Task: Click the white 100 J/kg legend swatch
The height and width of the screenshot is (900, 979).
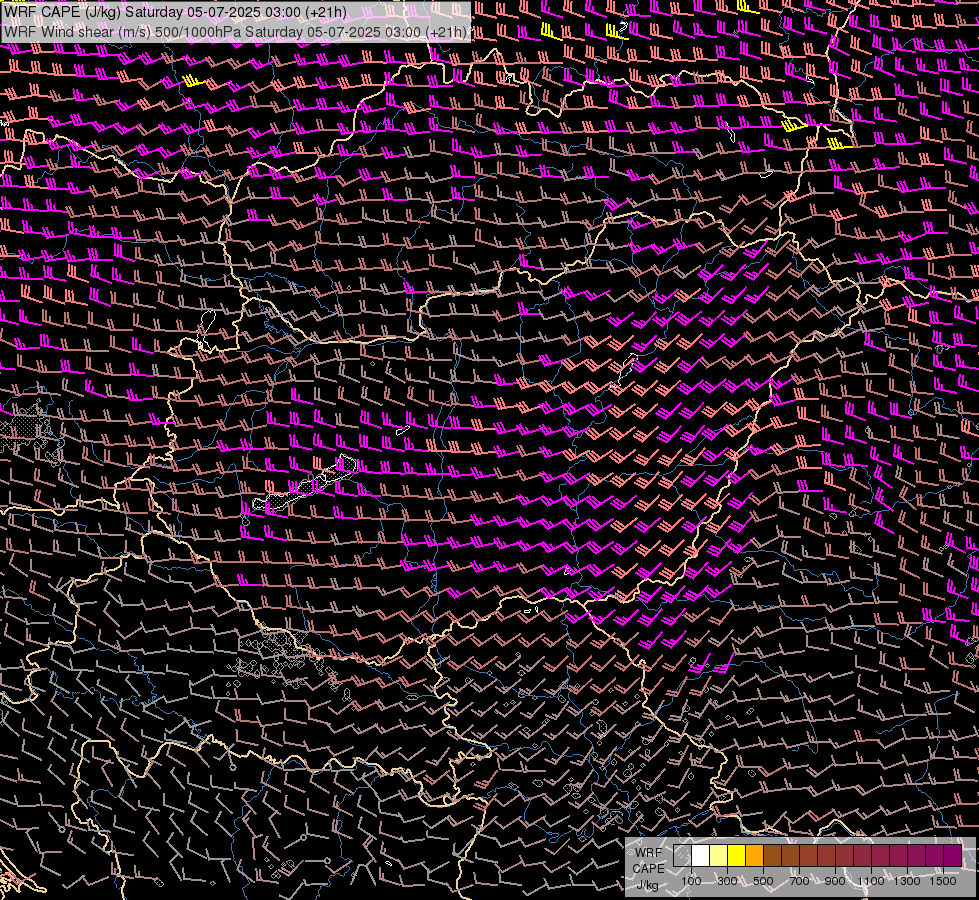Action: [701, 856]
